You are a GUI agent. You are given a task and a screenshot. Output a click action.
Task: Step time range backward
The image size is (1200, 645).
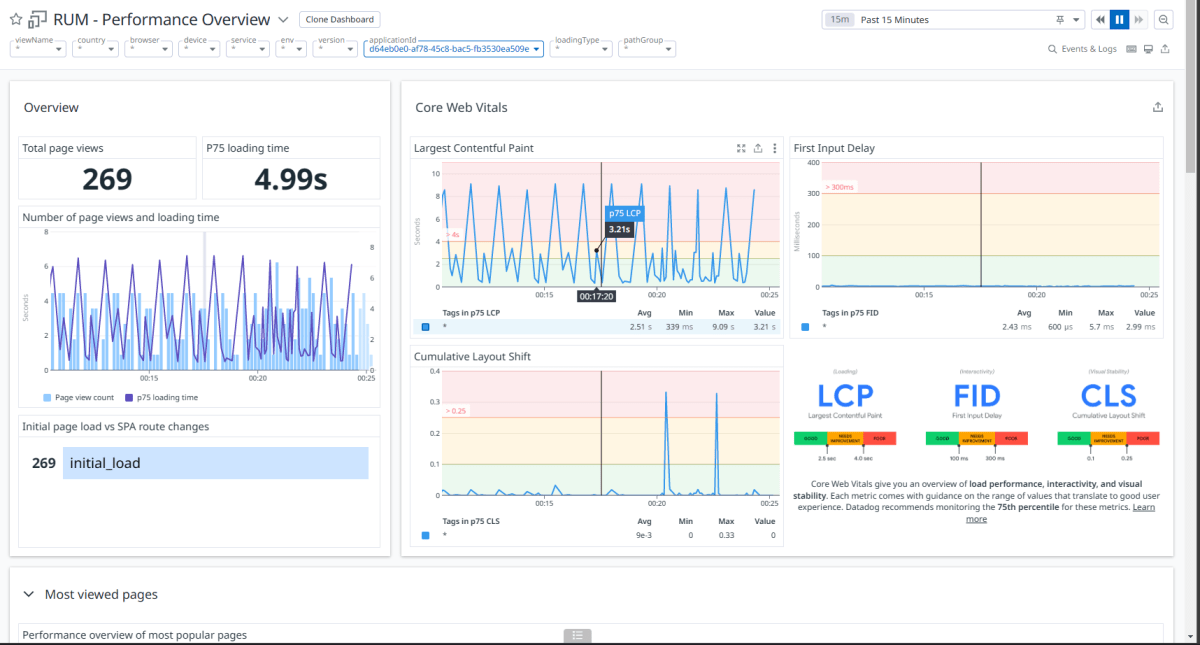(x=1100, y=20)
